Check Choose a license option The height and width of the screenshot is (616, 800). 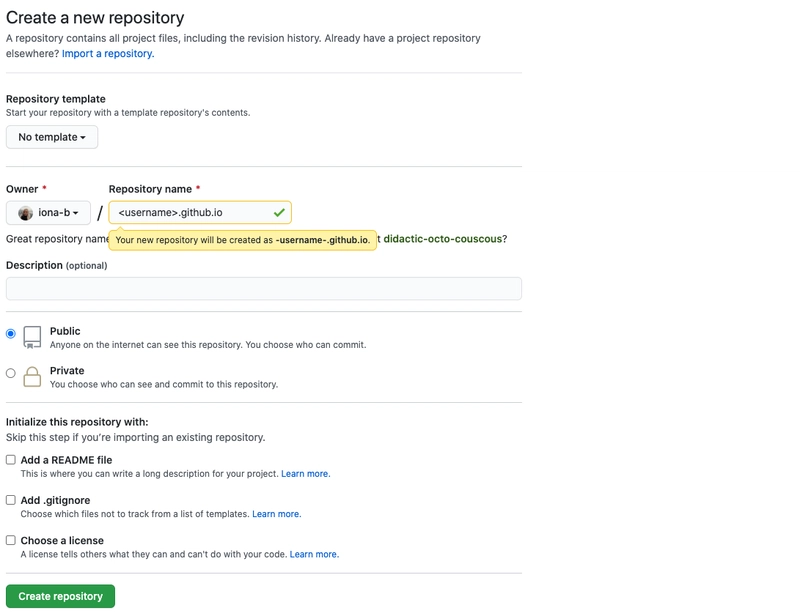11,540
